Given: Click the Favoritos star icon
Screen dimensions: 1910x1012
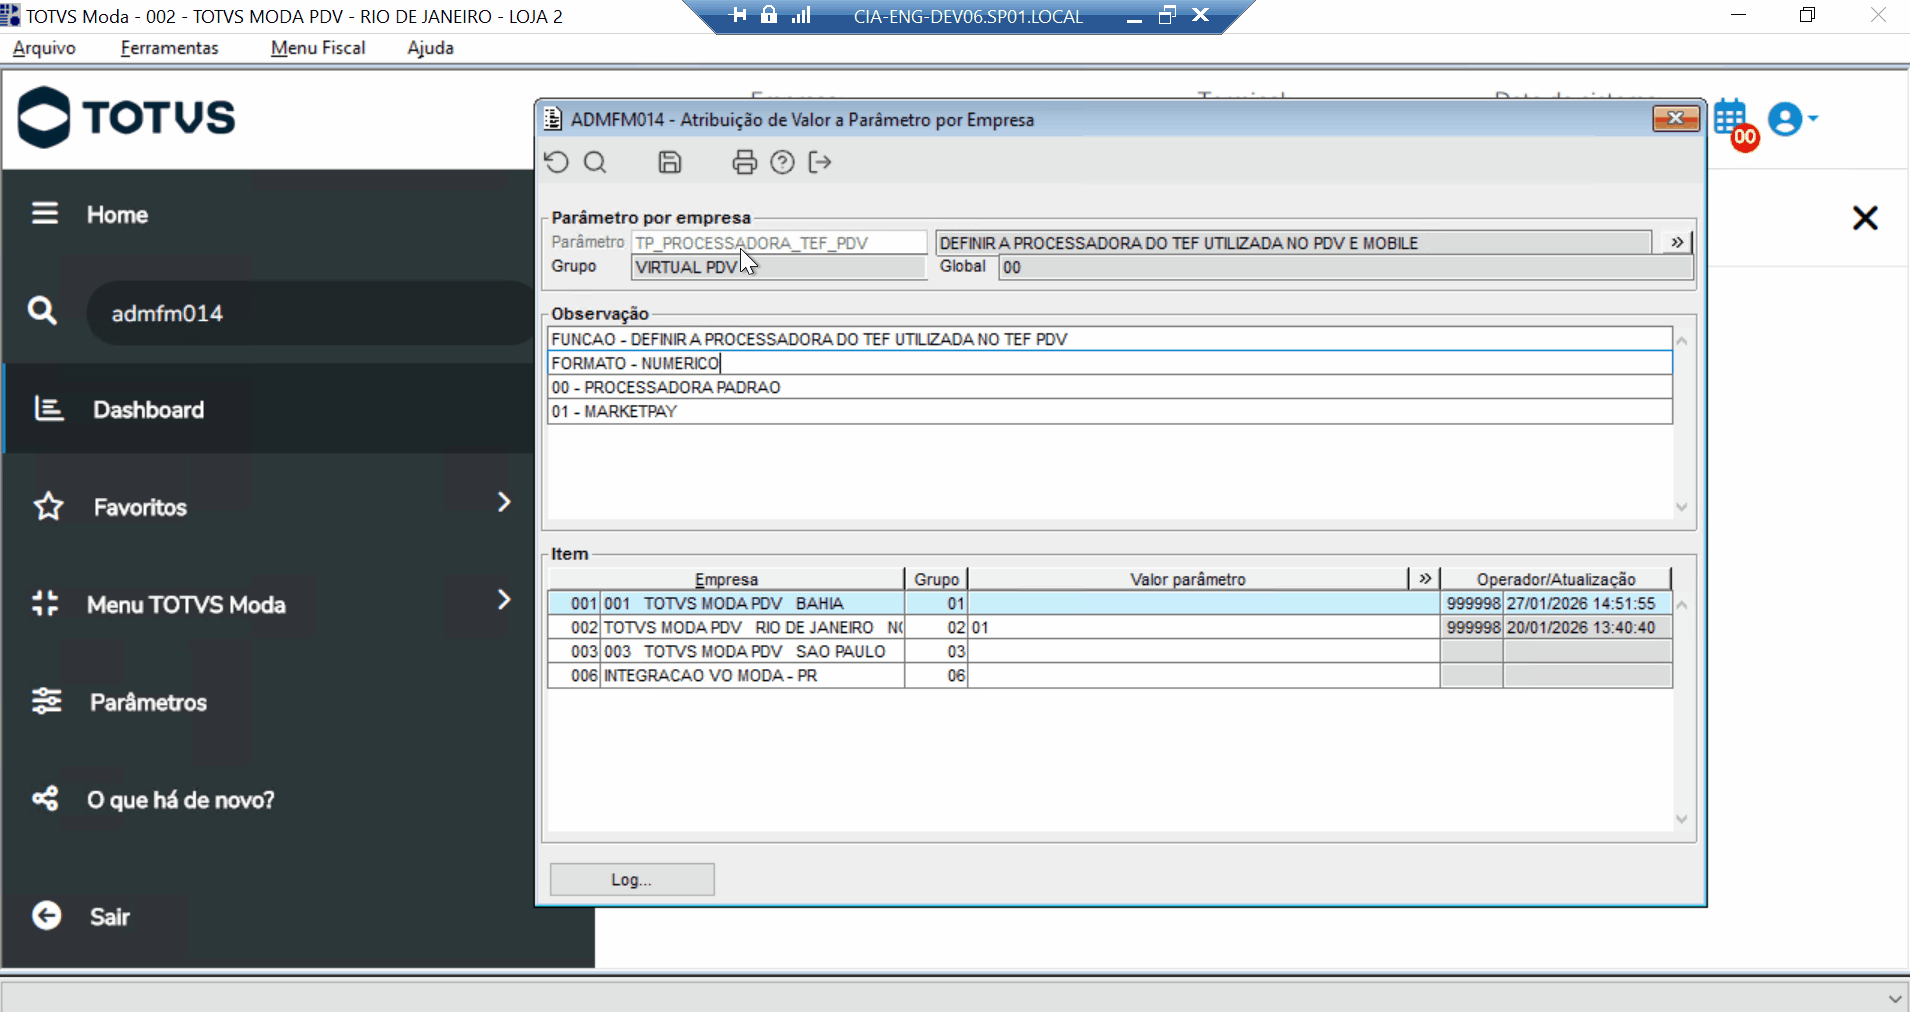Looking at the screenshot, I should click(x=49, y=506).
